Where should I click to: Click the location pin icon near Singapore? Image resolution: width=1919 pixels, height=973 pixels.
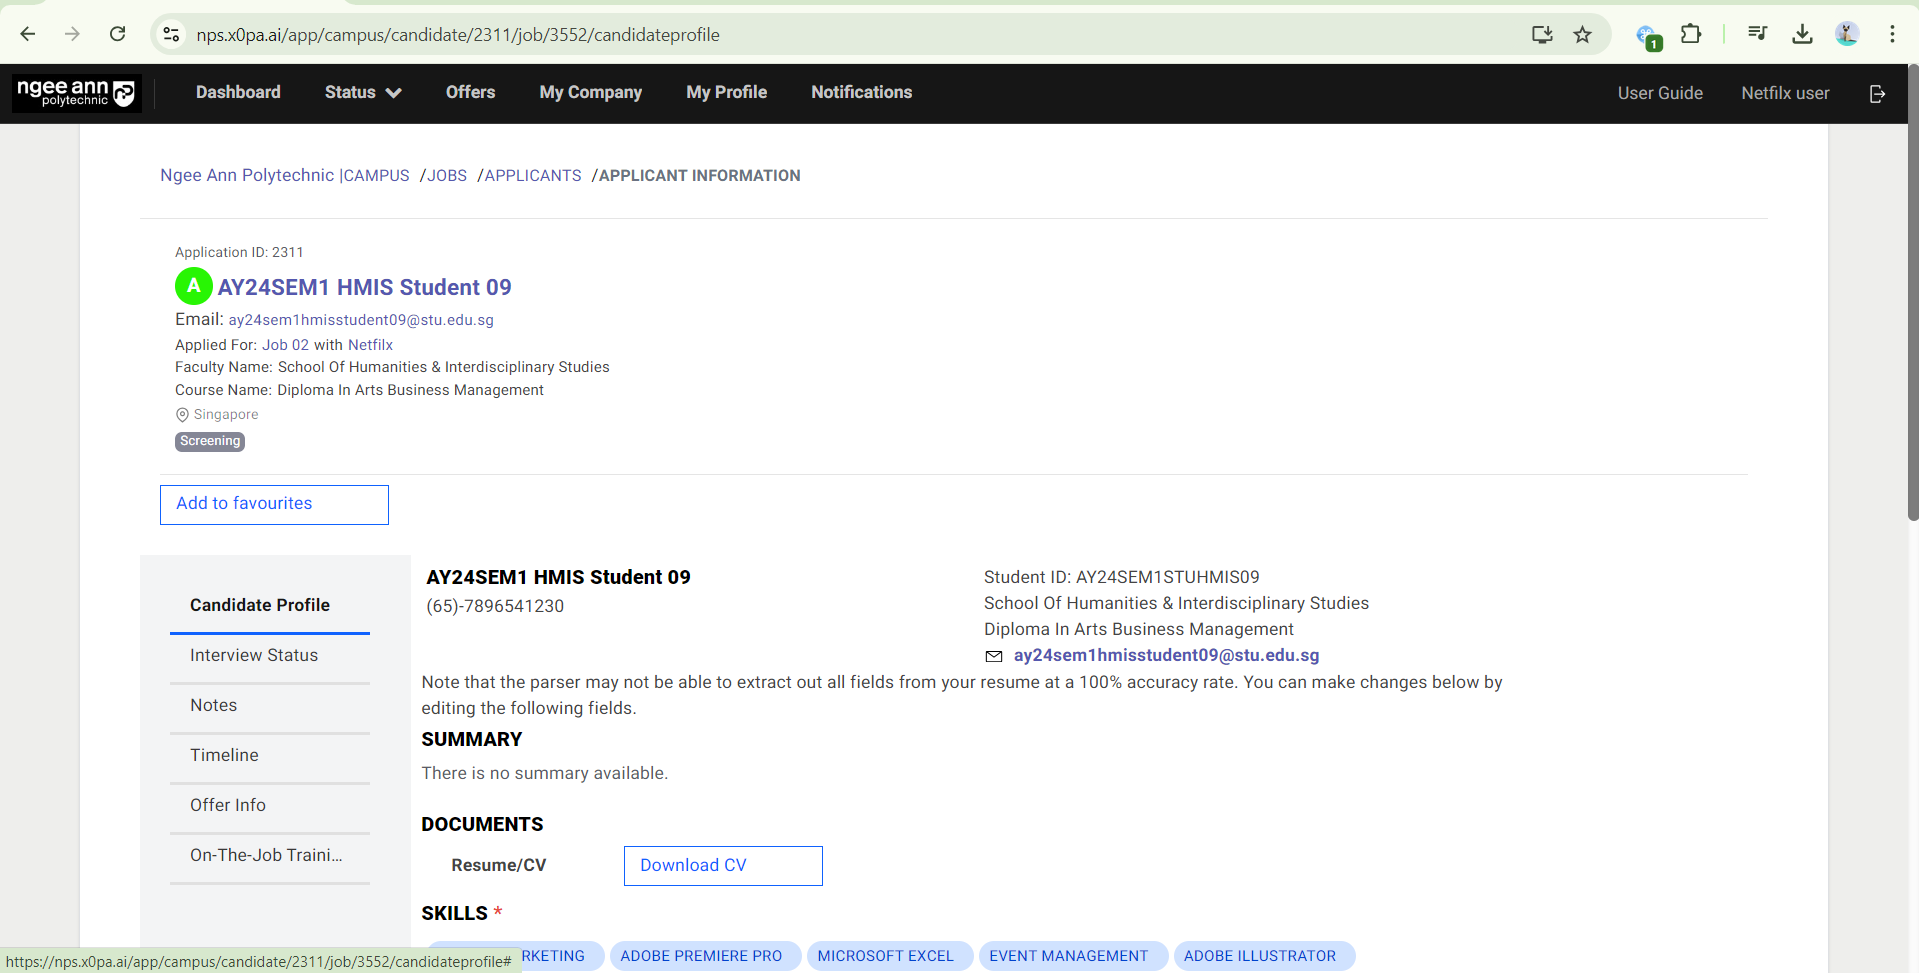[182, 414]
